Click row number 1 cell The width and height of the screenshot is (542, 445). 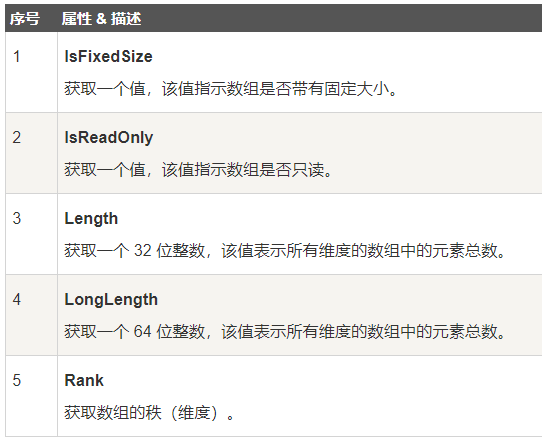[31, 72]
